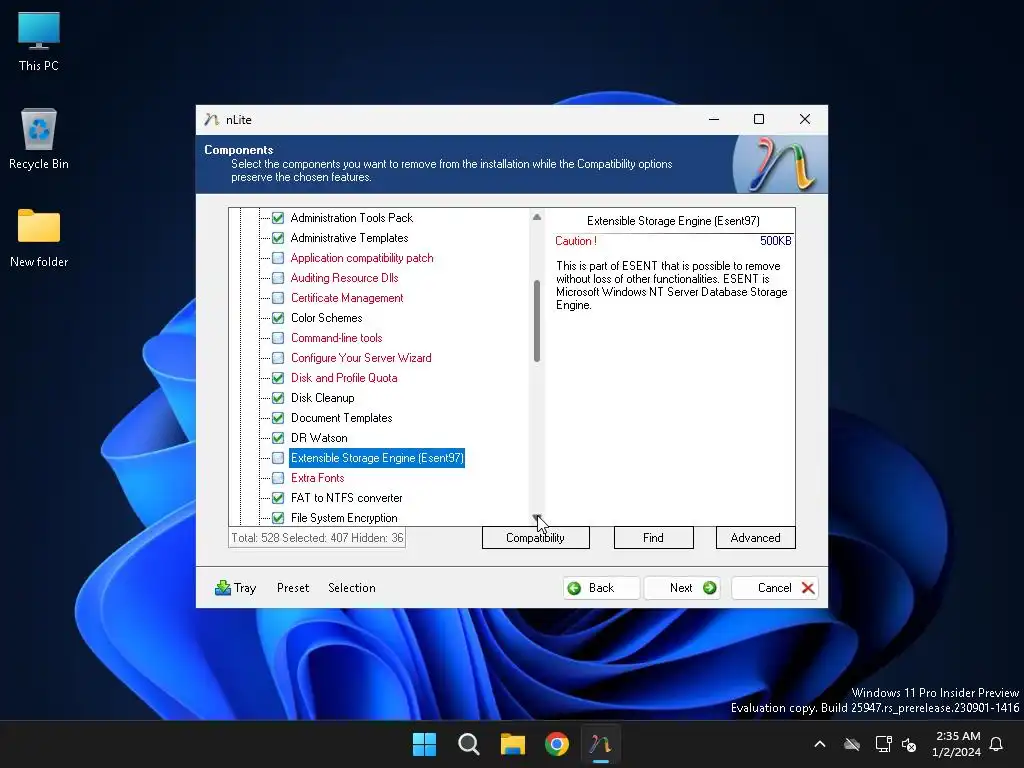The image size is (1024, 768).
Task: Proceed with the Next button
Action: coord(682,588)
